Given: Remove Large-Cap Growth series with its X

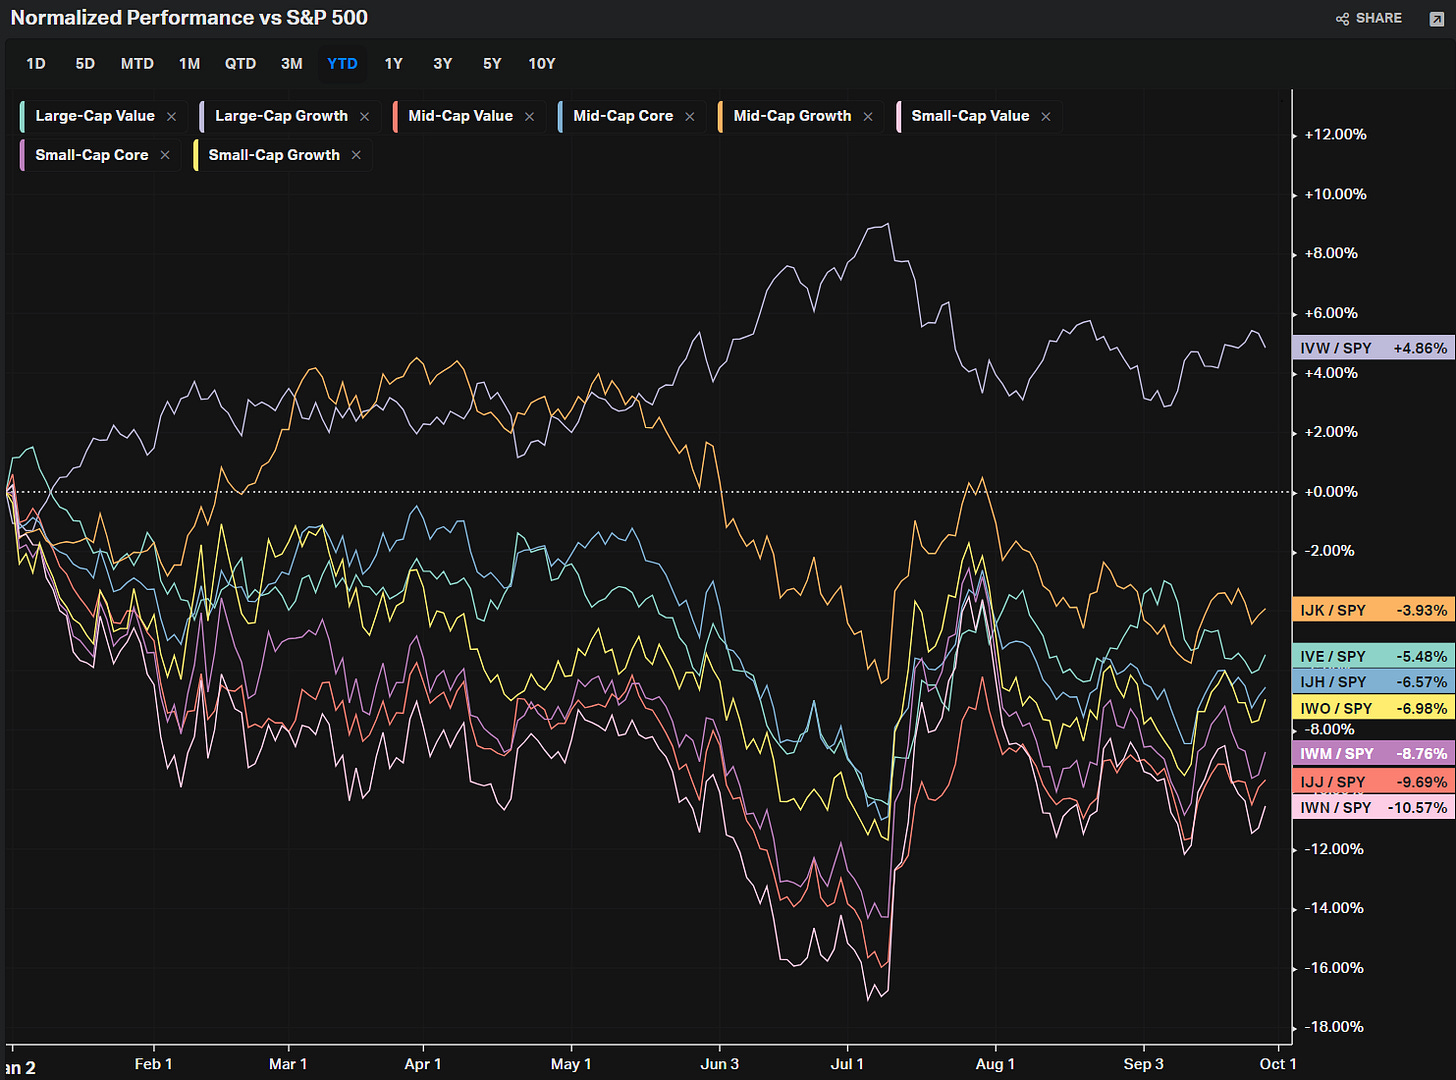Looking at the screenshot, I should point(364,117).
